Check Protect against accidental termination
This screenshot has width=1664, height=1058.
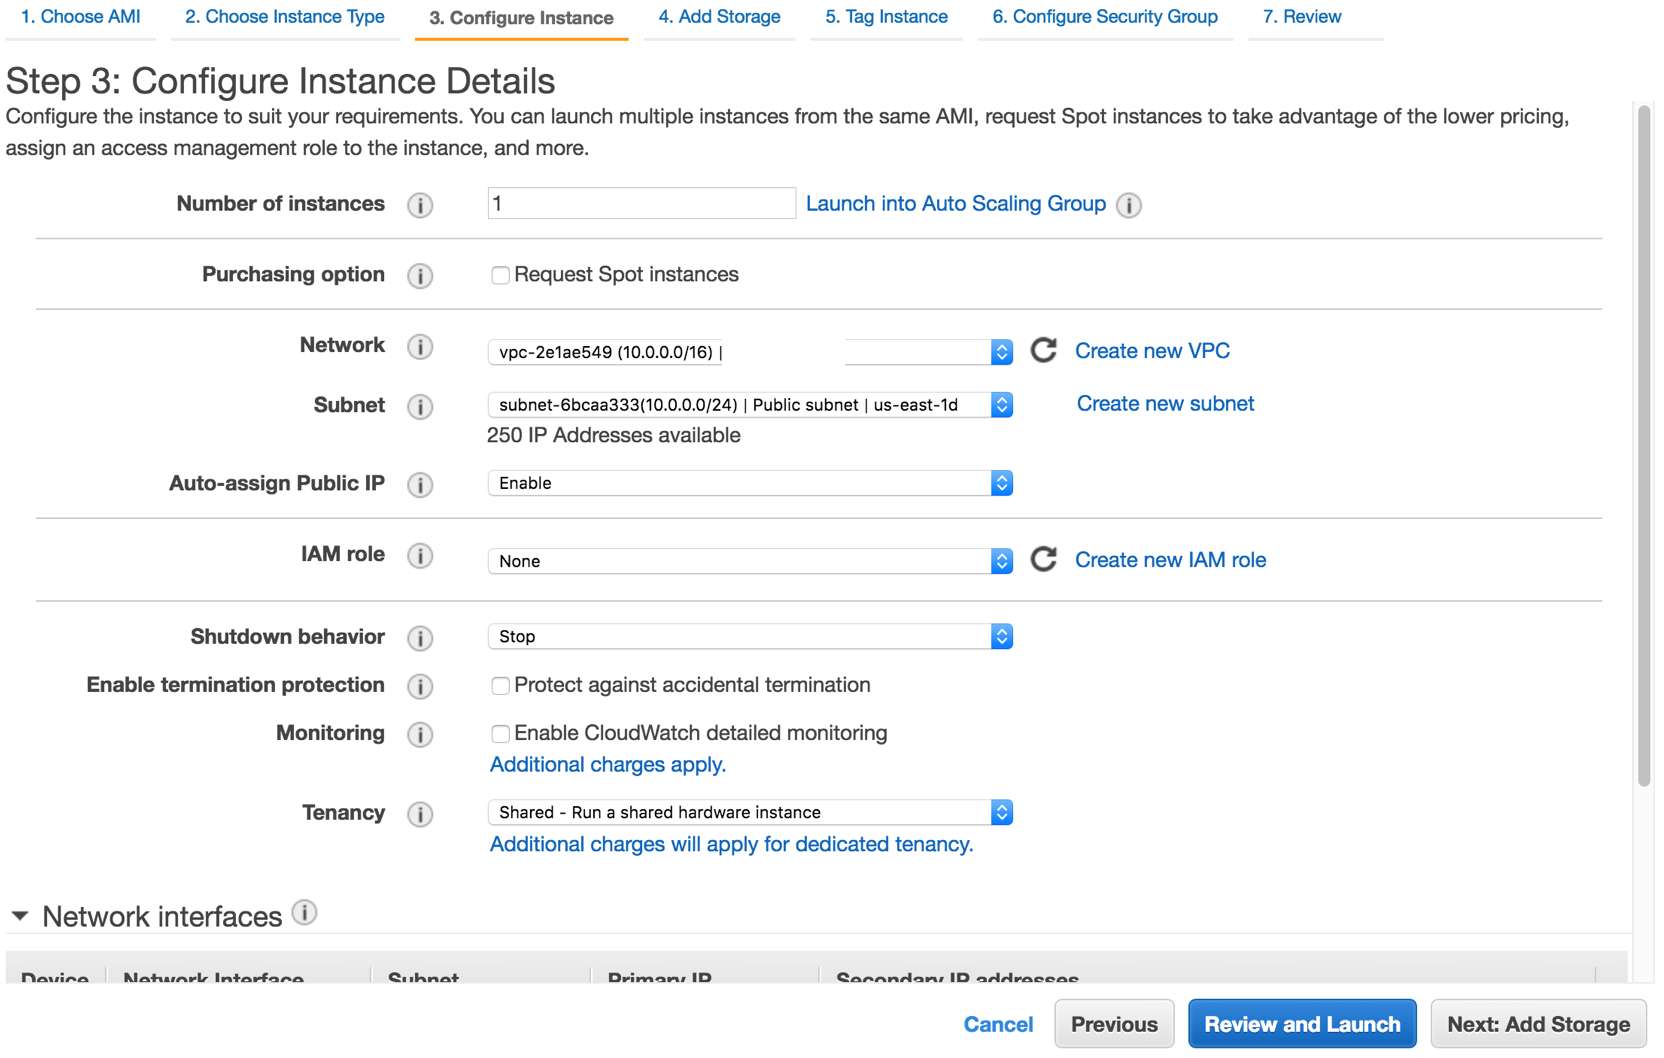pos(500,686)
